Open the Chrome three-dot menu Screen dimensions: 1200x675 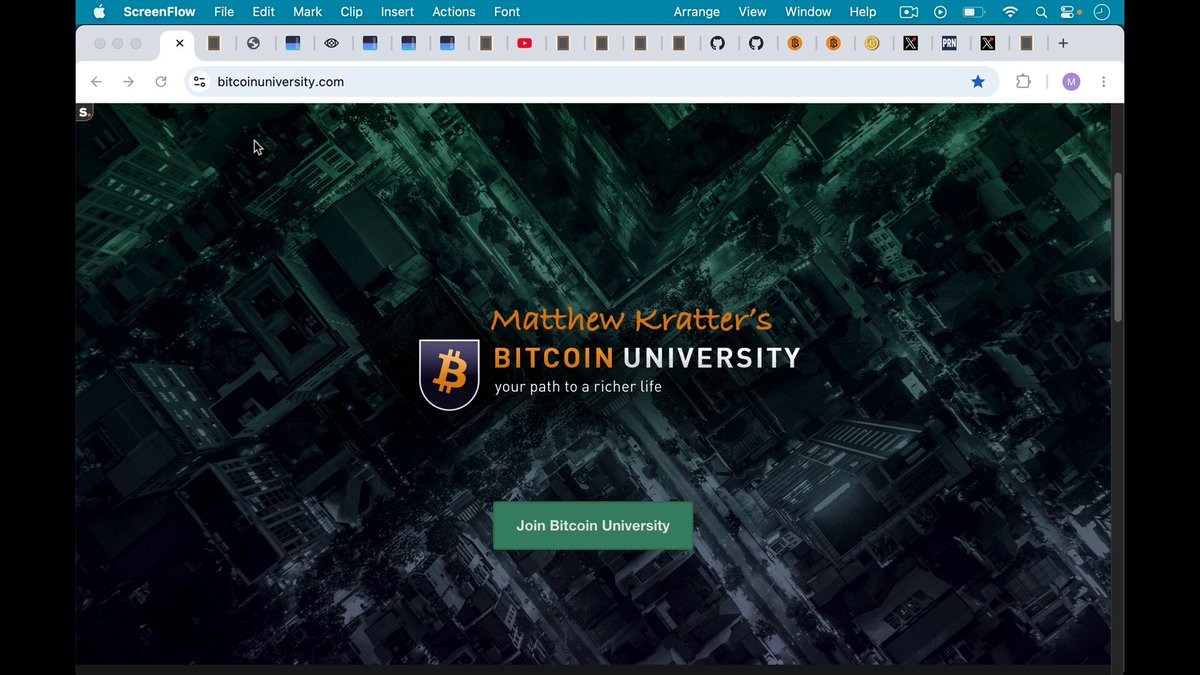click(1103, 82)
